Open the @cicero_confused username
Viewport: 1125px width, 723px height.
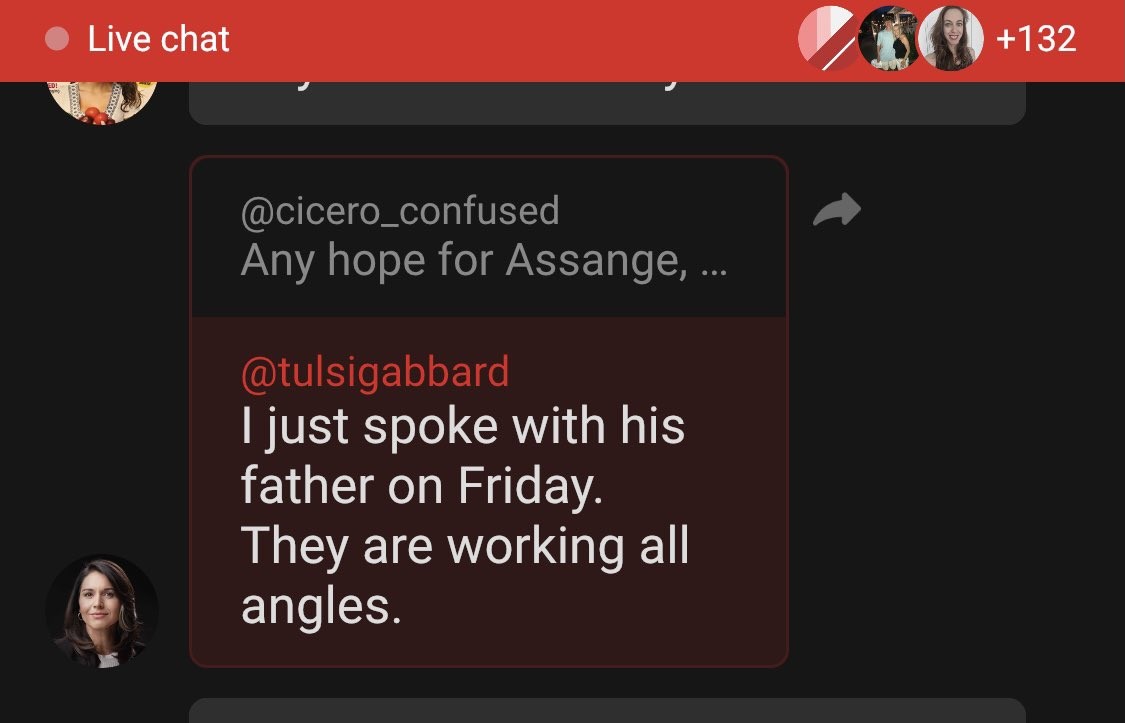(399, 211)
